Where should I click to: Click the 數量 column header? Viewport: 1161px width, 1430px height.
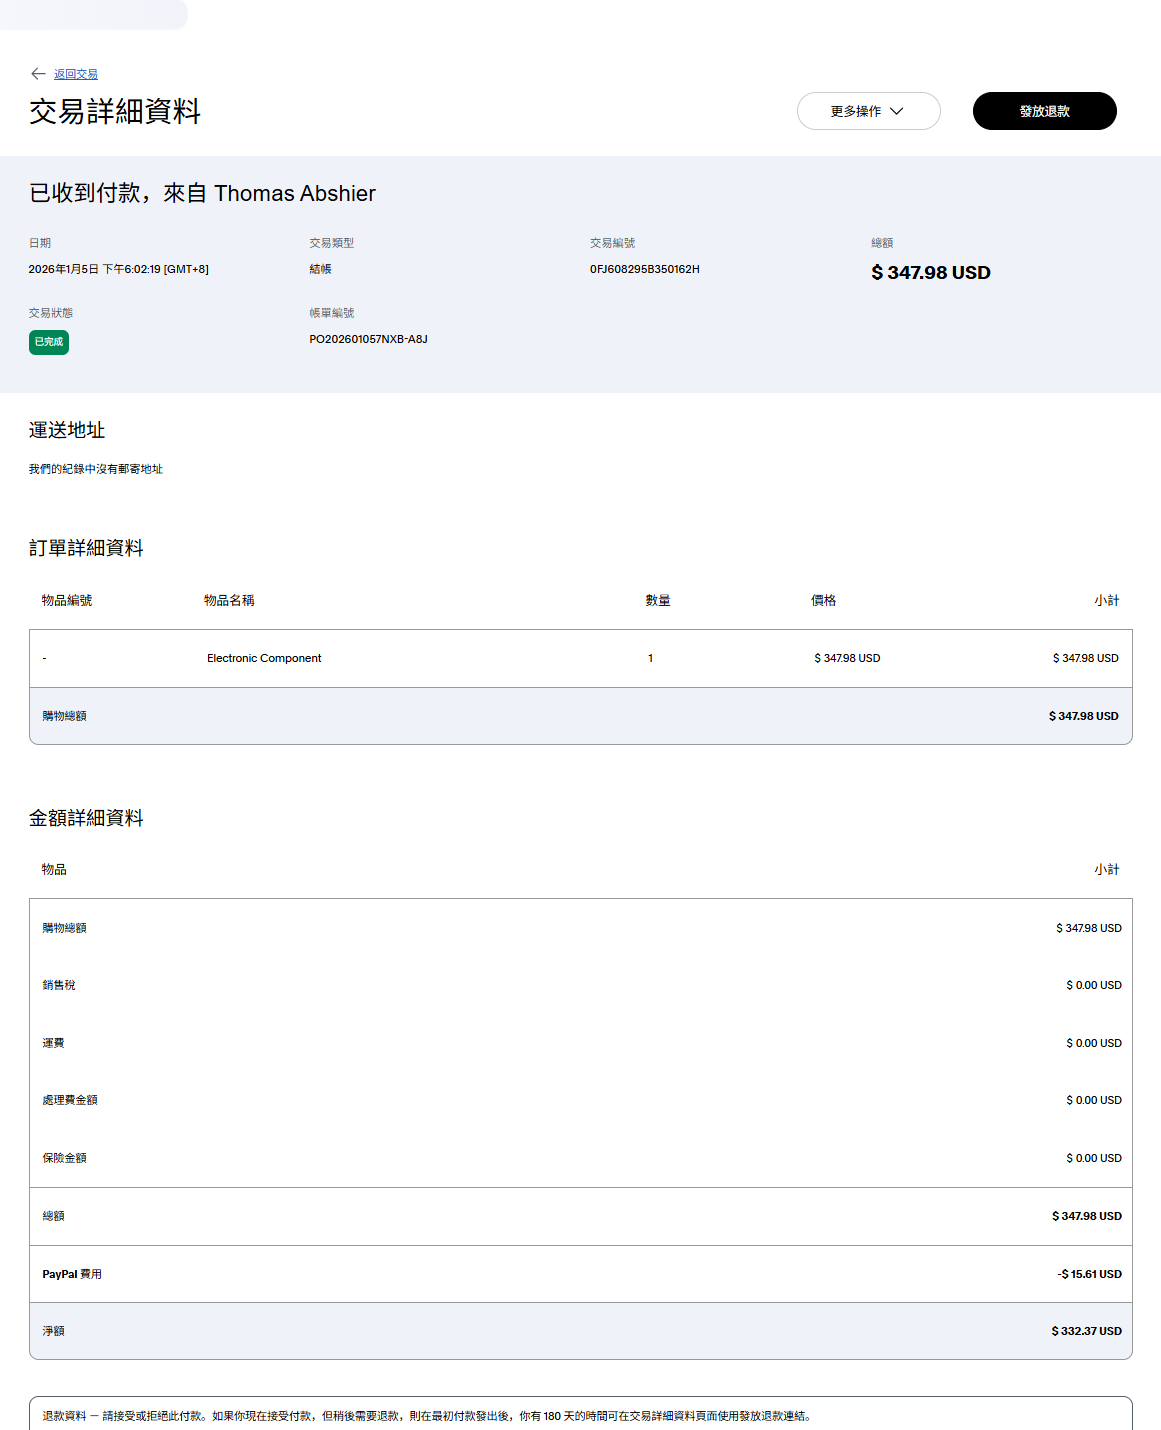[x=658, y=600]
